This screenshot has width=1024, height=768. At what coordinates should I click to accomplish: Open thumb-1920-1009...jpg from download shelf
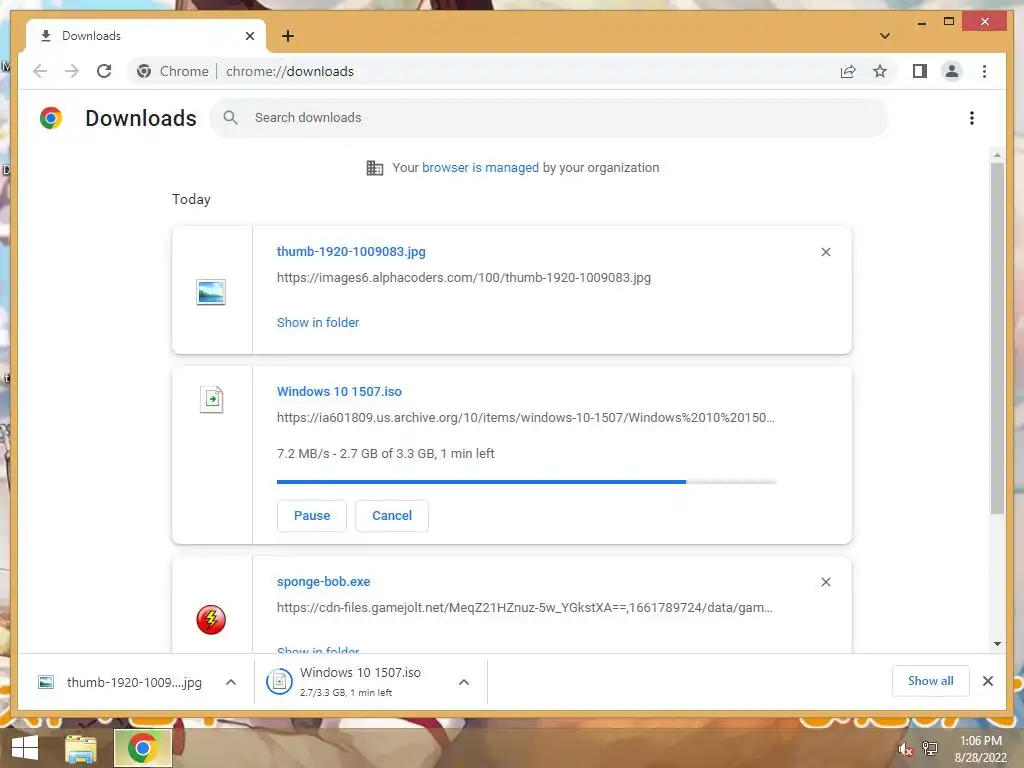tap(120, 682)
